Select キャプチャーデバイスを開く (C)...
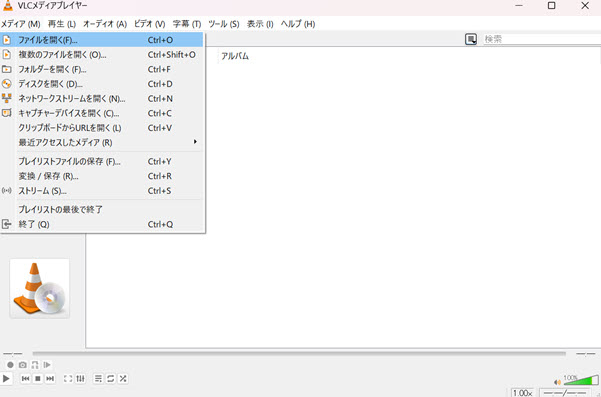The image size is (601, 397). click(102, 113)
